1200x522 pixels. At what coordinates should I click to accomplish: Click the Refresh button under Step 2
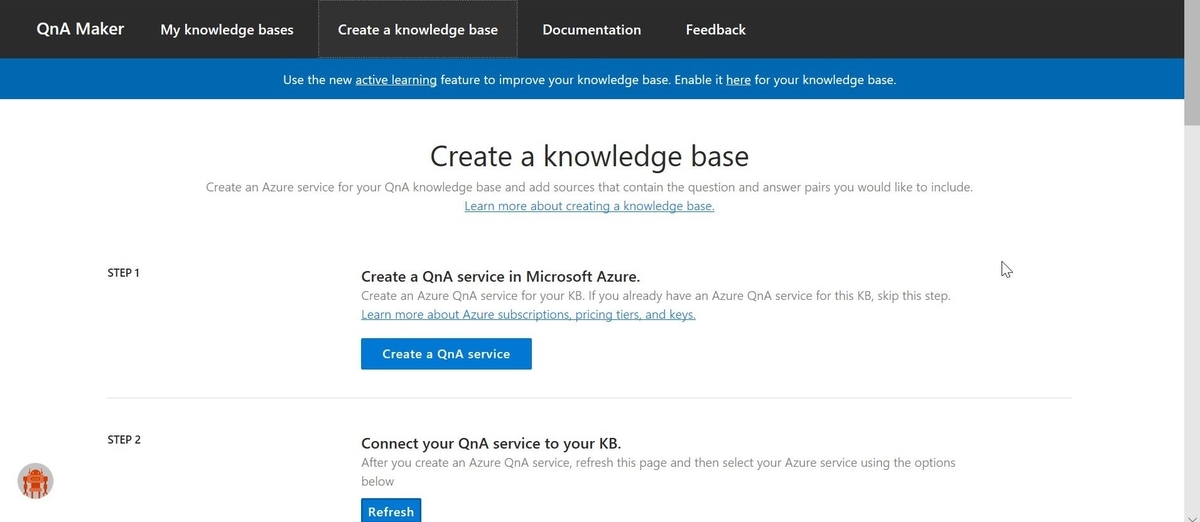pos(391,511)
